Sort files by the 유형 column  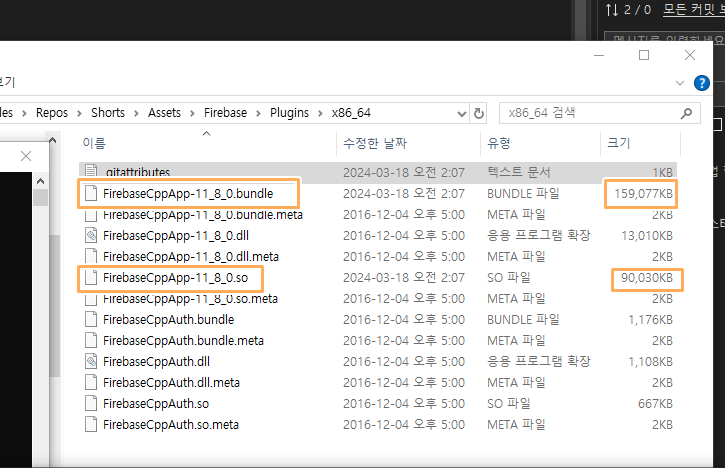(x=498, y=143)
